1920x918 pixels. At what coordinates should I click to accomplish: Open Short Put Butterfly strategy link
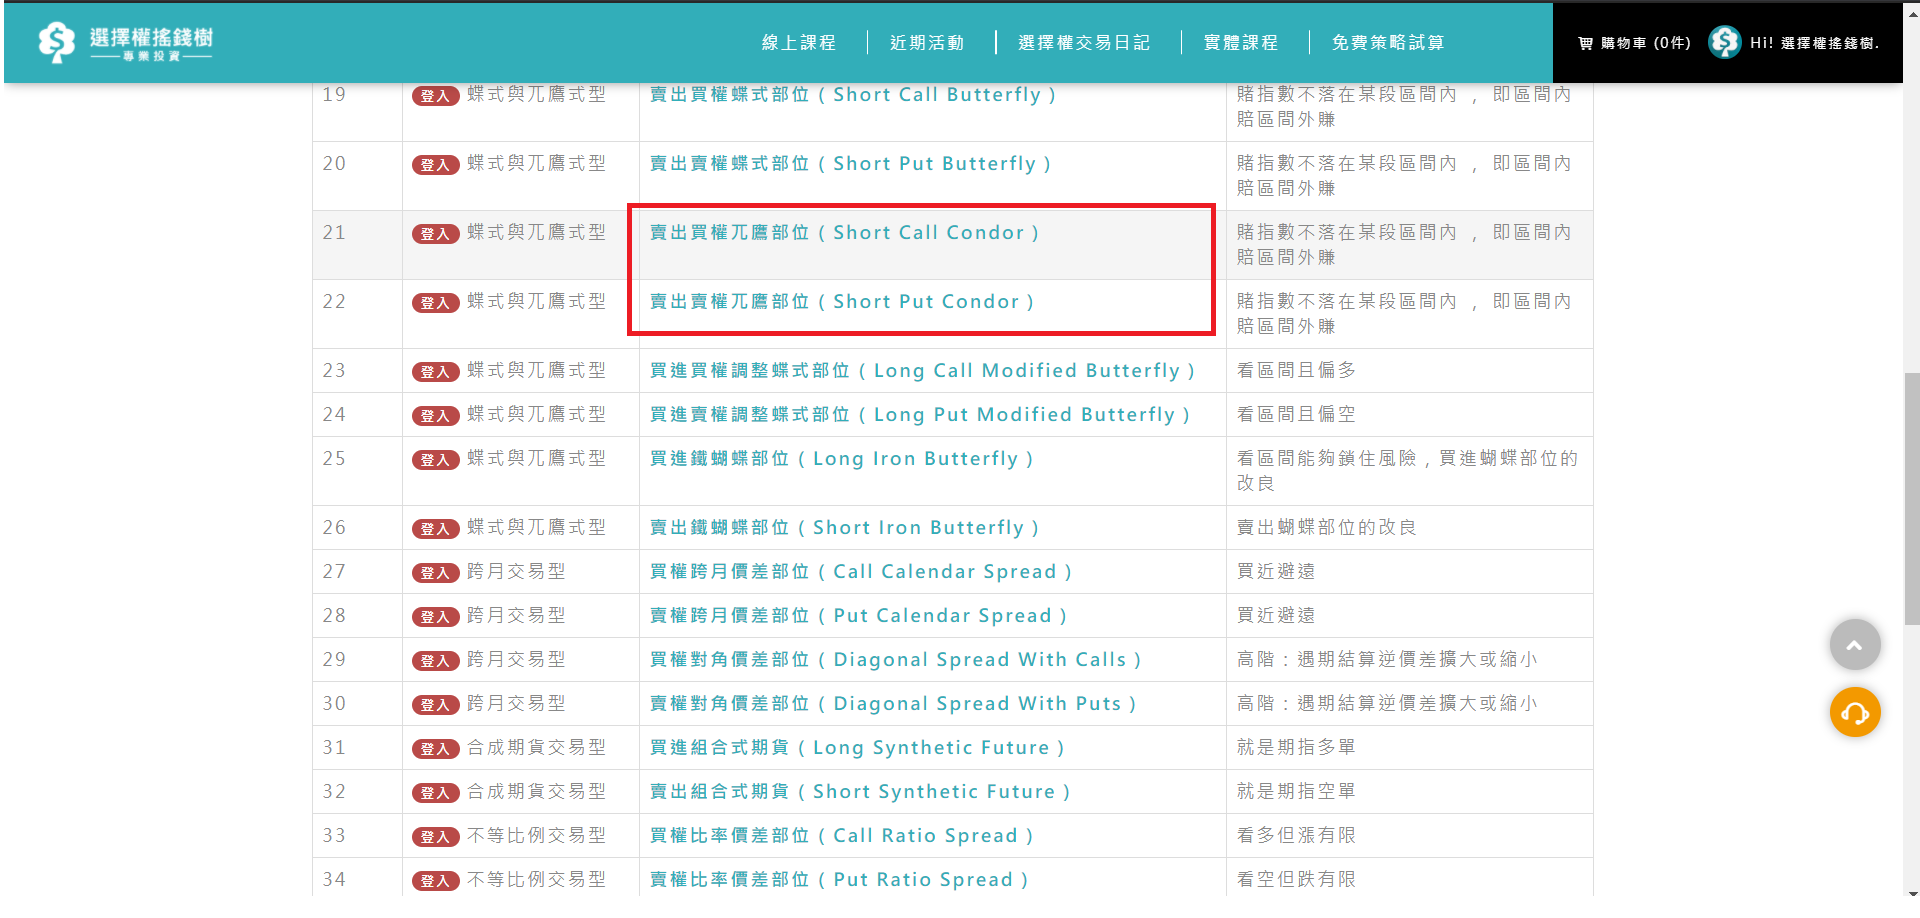tap(850, 163)
